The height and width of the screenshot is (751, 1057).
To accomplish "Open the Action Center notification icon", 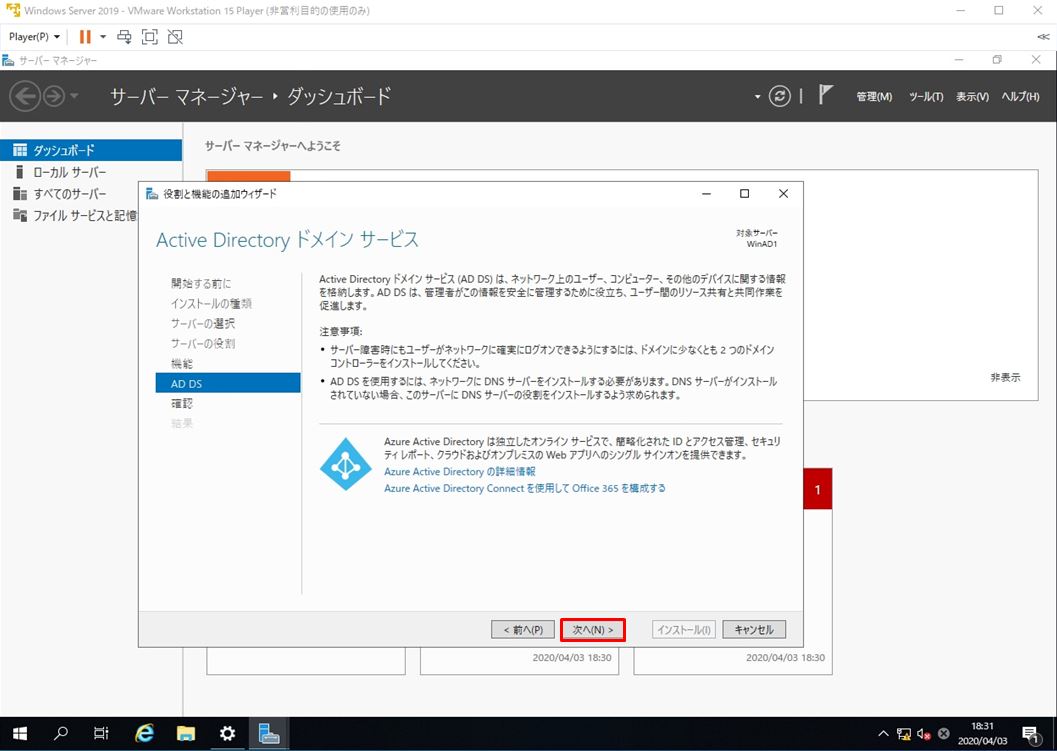I will click(1030, 734).
